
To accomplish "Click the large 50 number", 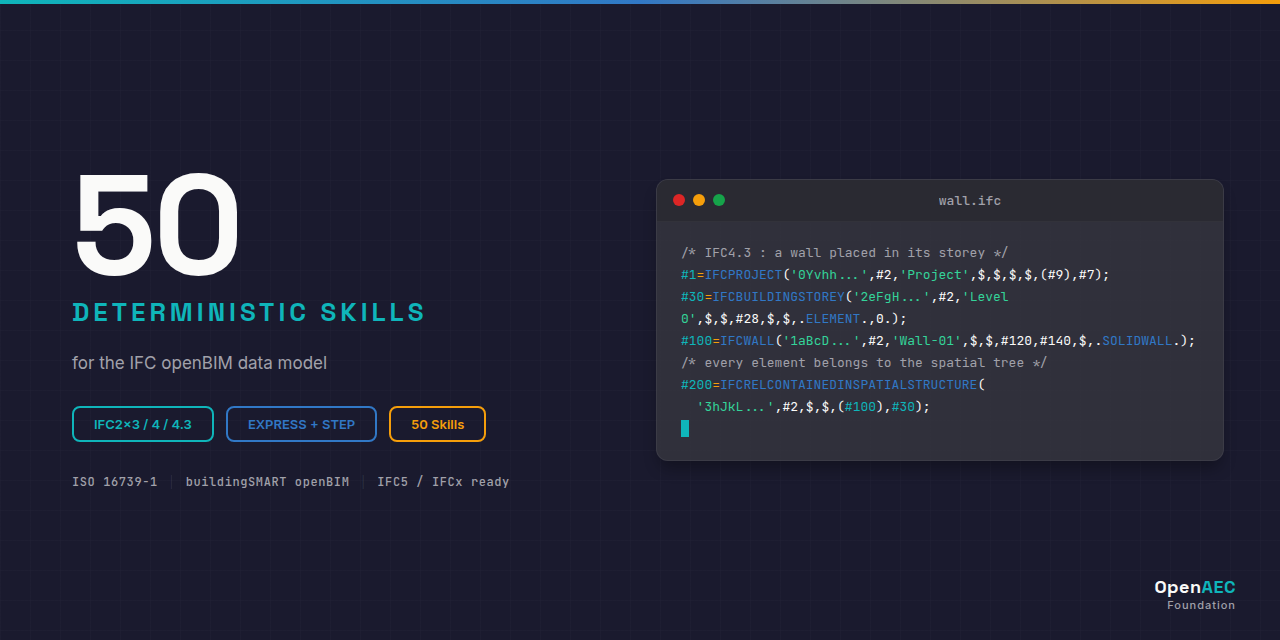I will pos(157,226).
